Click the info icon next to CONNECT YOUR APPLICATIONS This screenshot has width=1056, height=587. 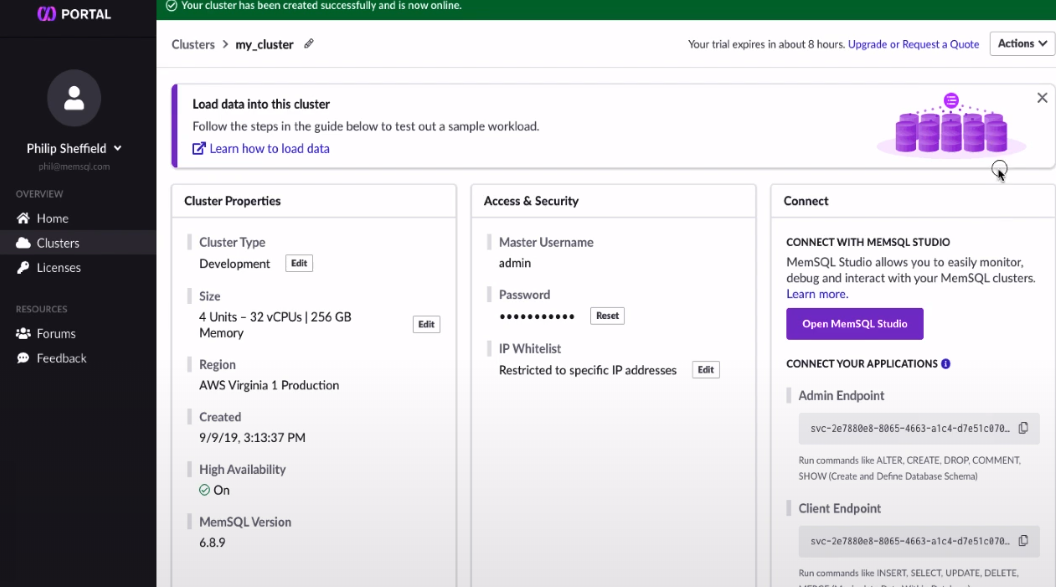click(946, 363)
